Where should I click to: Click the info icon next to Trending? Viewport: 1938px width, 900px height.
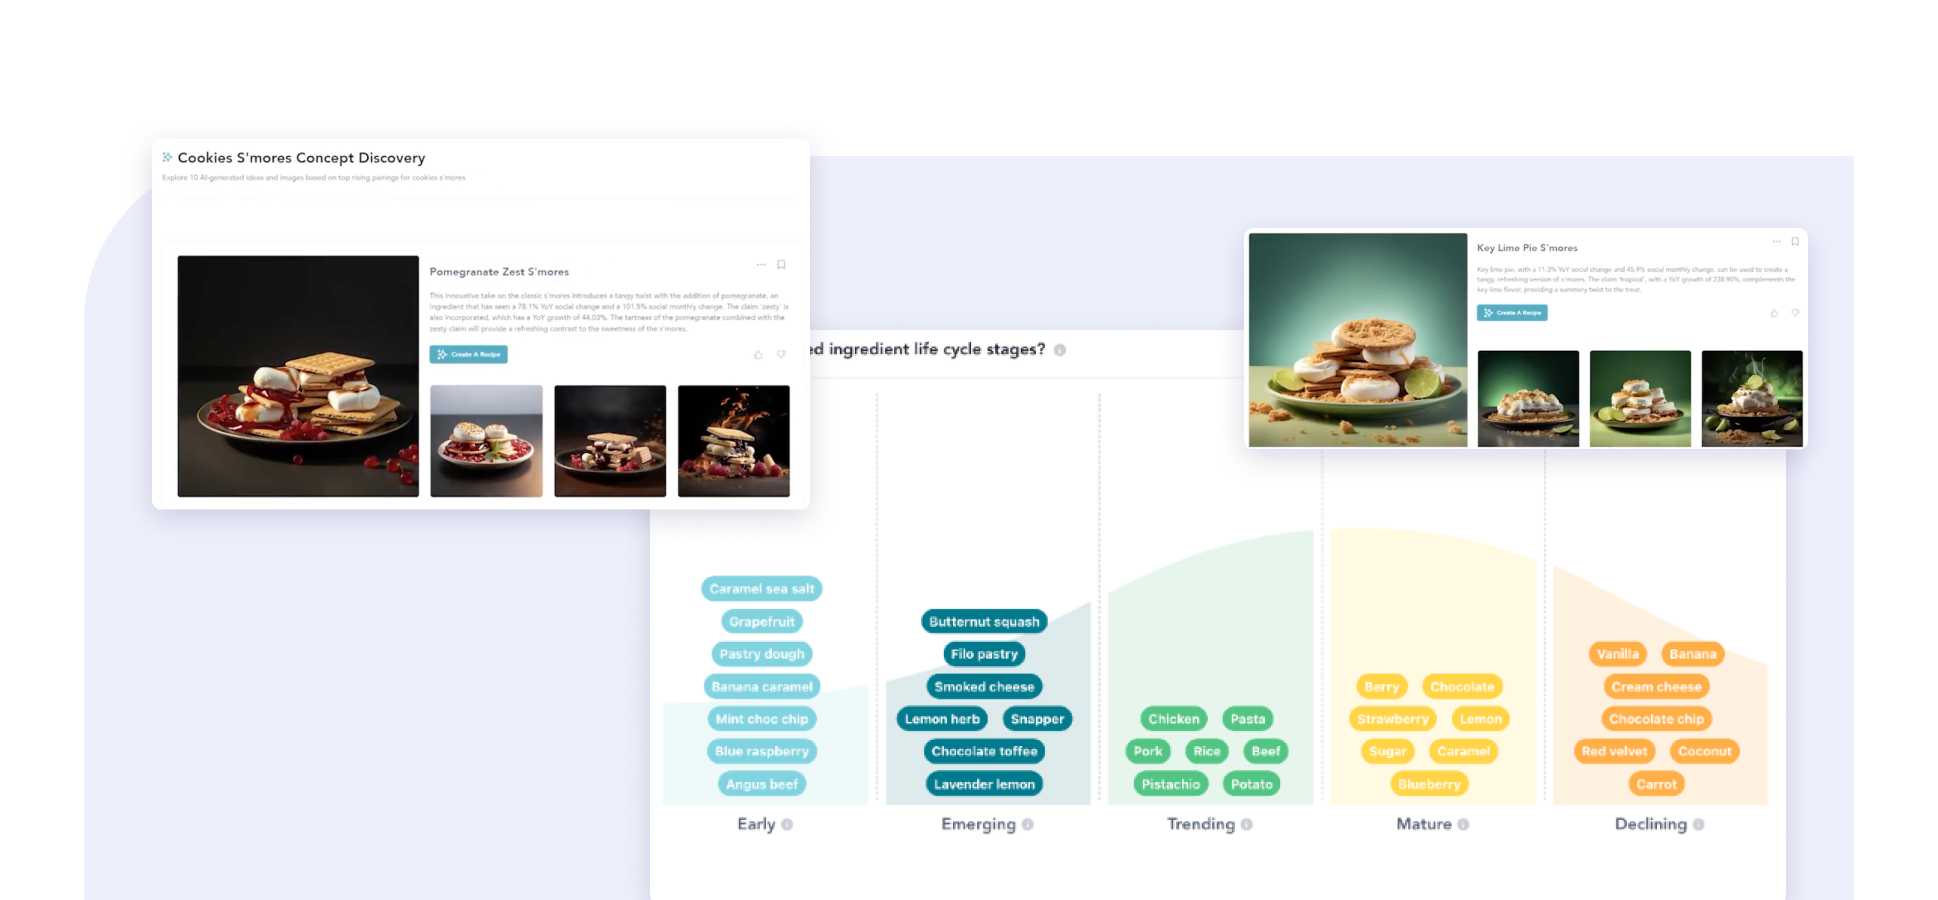tap(1247, 825)
